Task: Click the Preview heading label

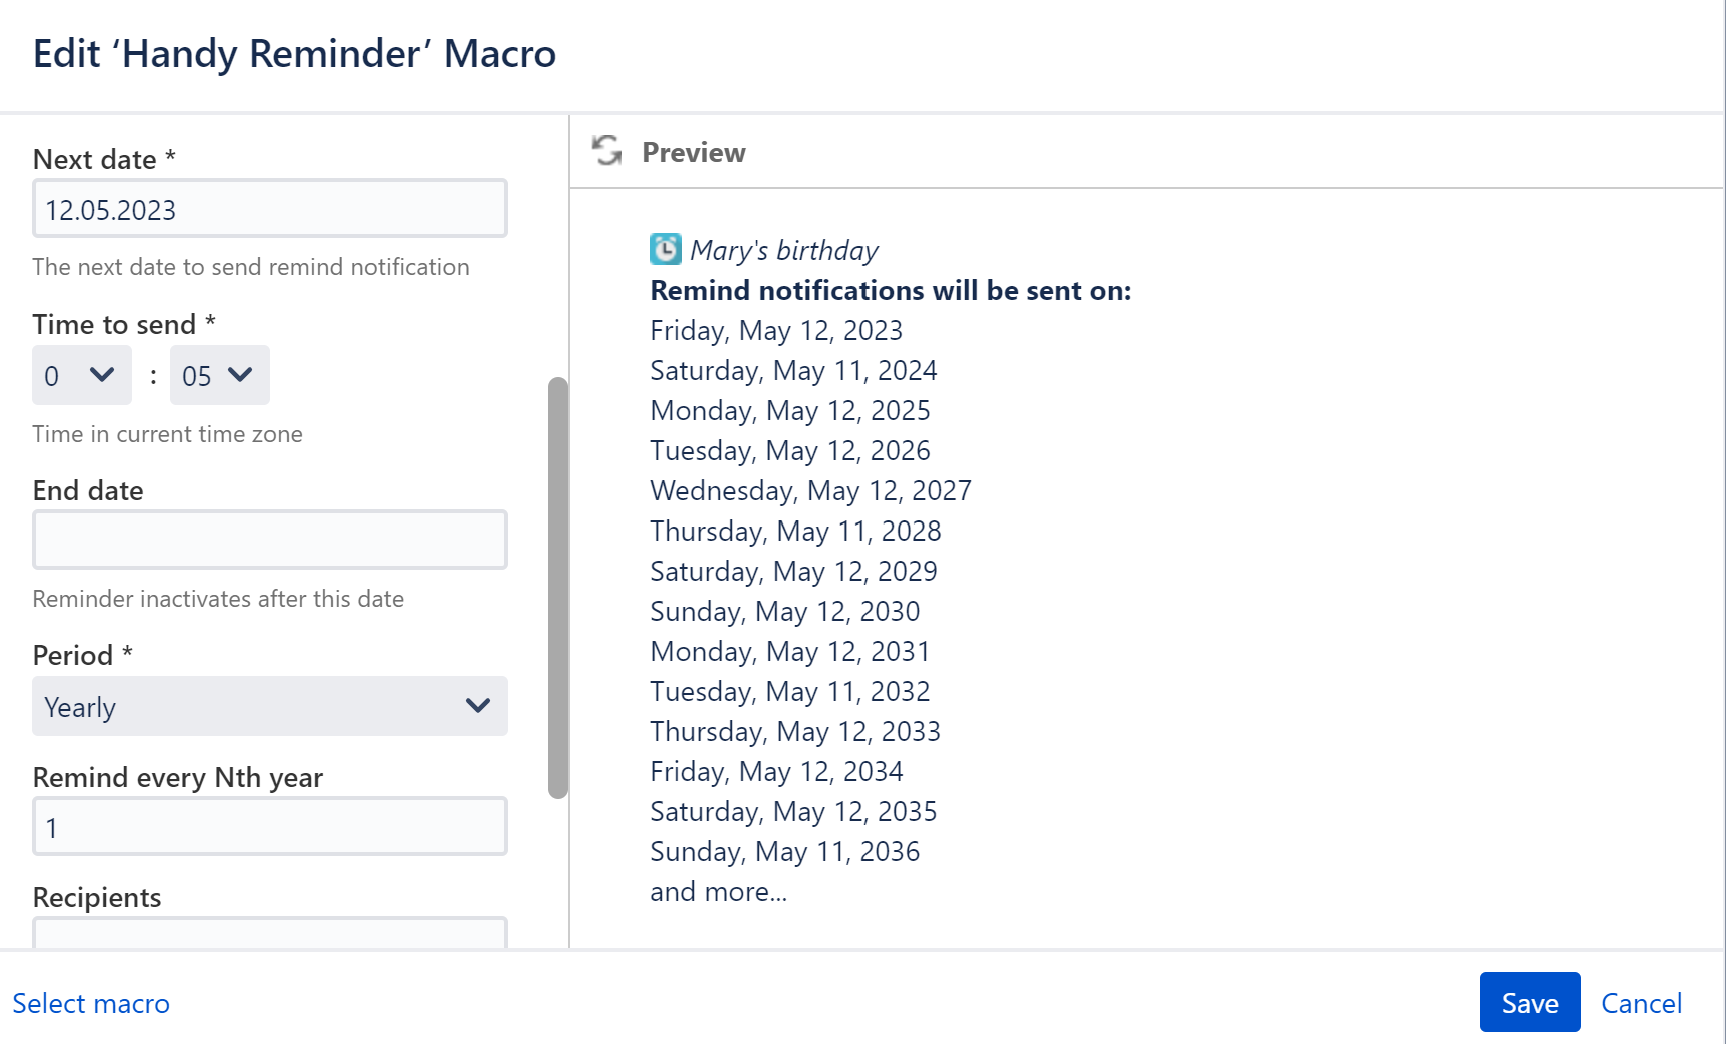Action: [693, 152]
